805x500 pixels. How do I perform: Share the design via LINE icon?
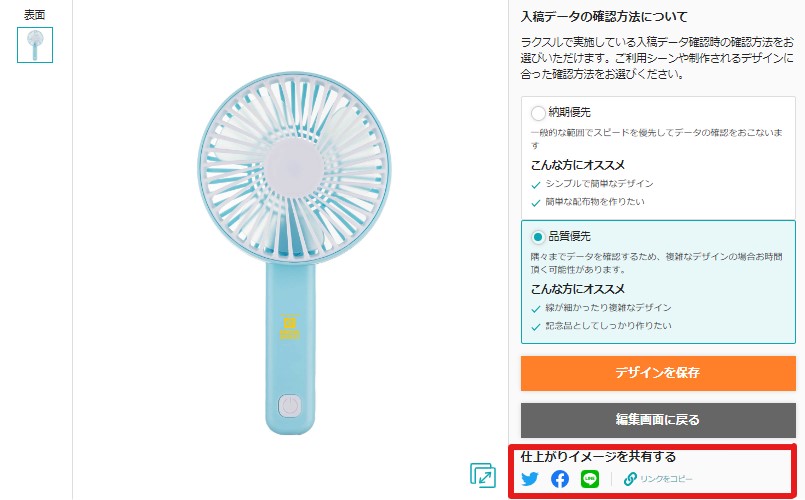coord(590,479)
